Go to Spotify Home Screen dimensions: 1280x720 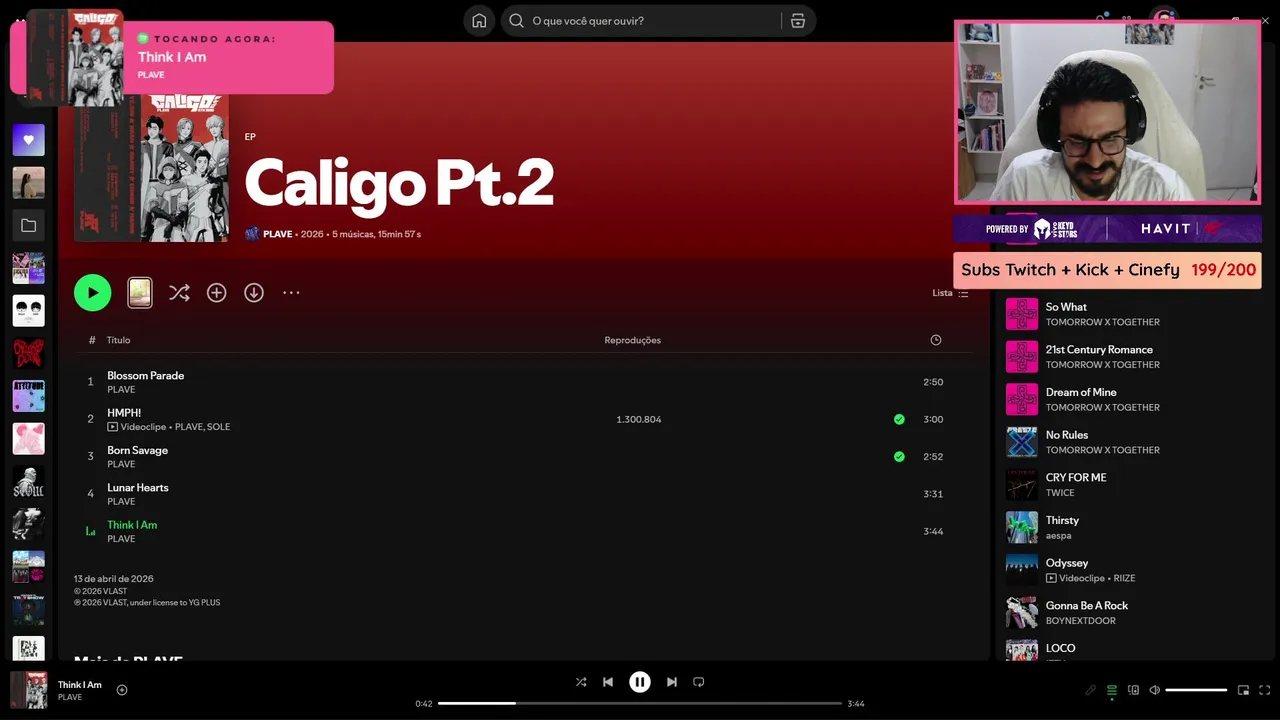tap(479, 21)
